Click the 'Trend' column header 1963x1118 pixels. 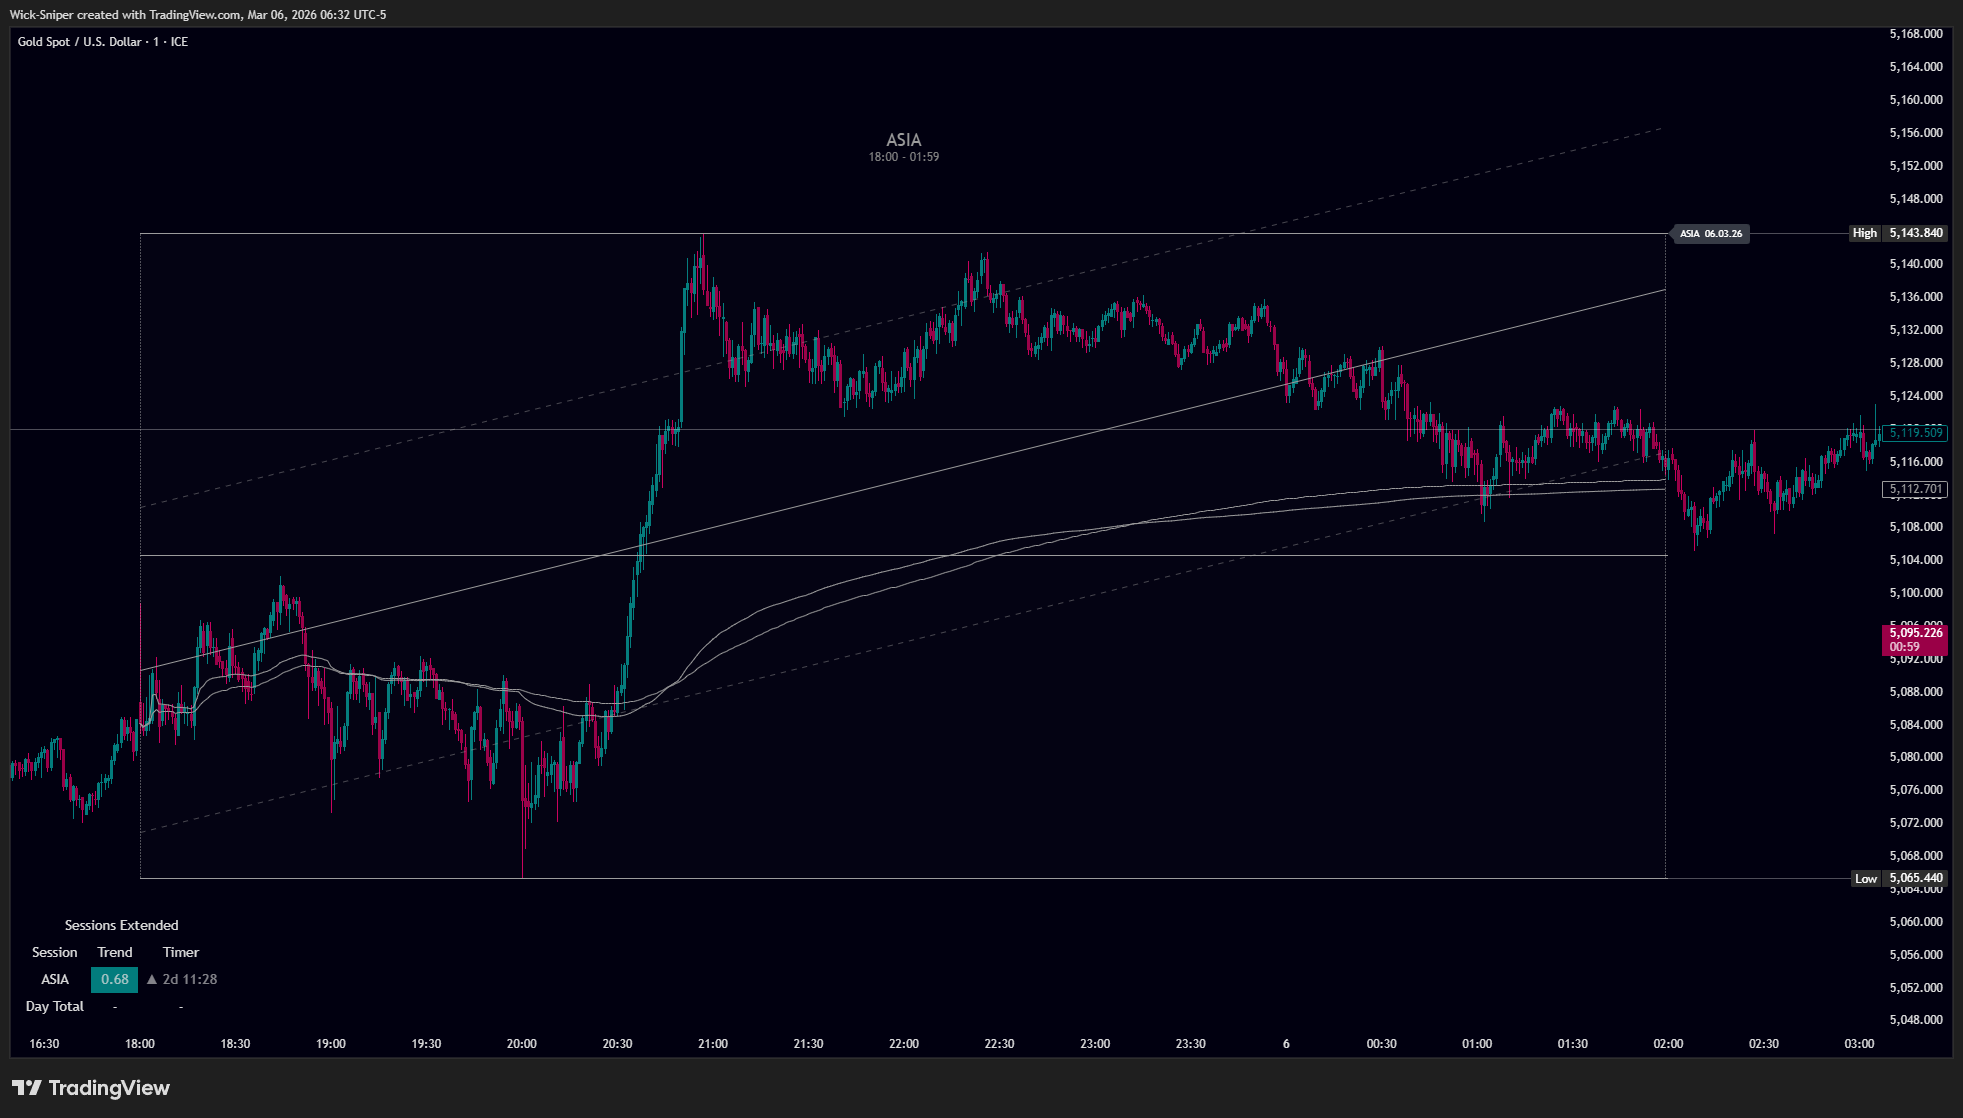pyautogui.click(x=114, y=952)
